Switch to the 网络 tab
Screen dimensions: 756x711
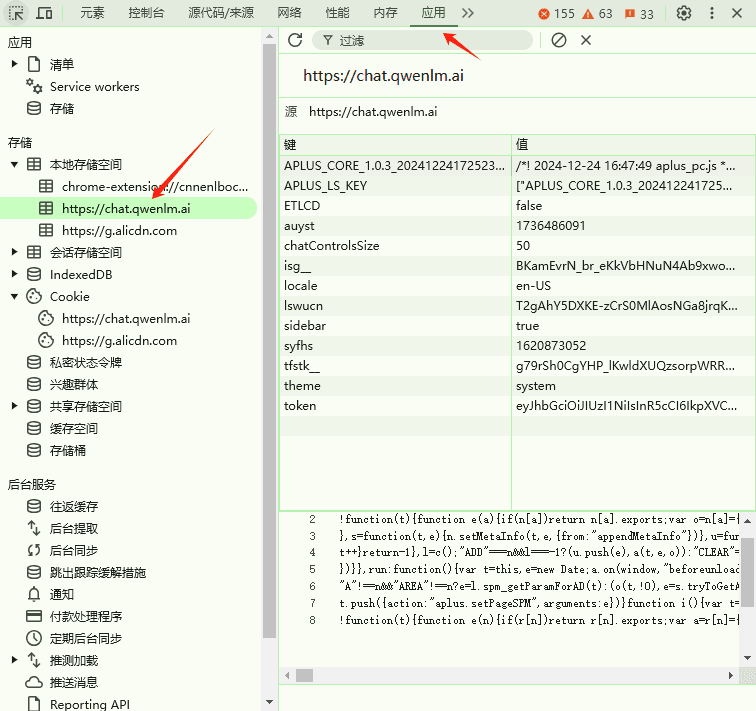click(x=289, y=13)
